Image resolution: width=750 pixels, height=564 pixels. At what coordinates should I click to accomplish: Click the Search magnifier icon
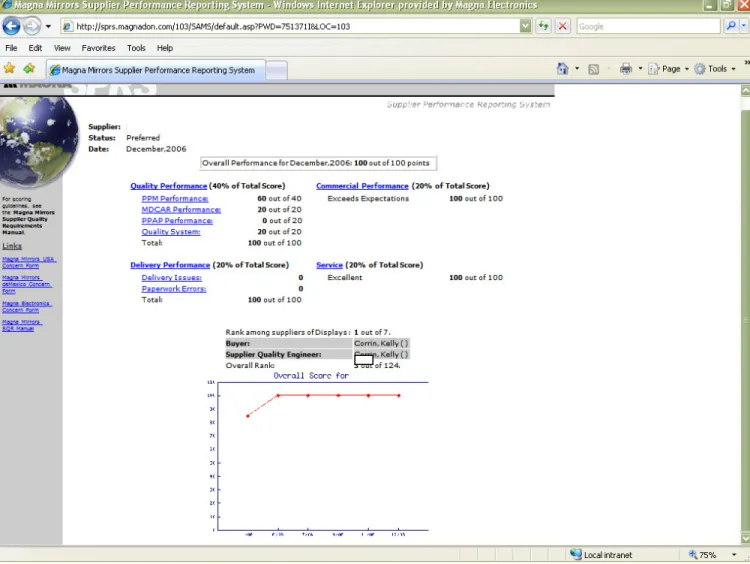point(730,26)
